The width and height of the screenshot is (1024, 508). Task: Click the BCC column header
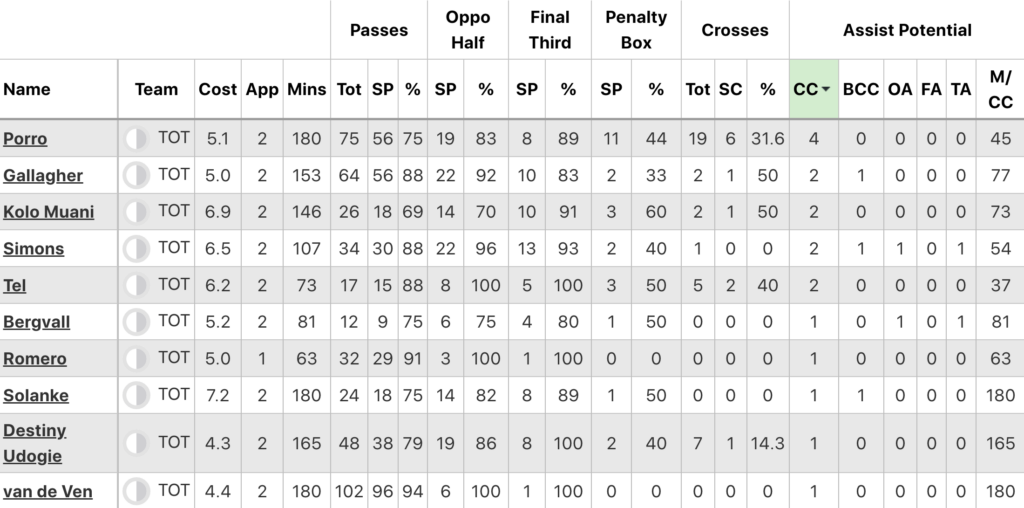pyautogui.click(x=860, y=89)
